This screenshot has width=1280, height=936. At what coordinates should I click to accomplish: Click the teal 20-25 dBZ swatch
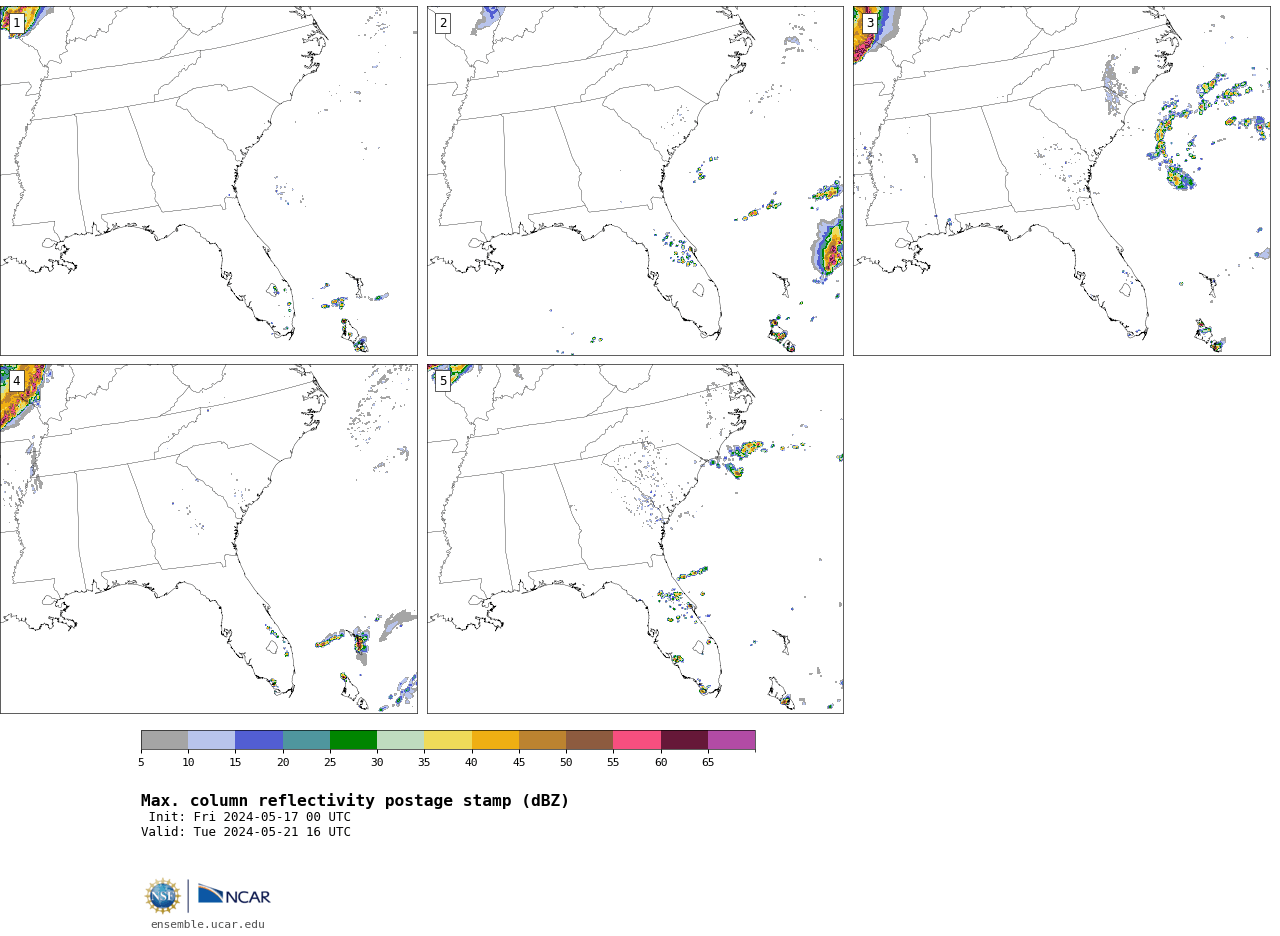[306, 740]
